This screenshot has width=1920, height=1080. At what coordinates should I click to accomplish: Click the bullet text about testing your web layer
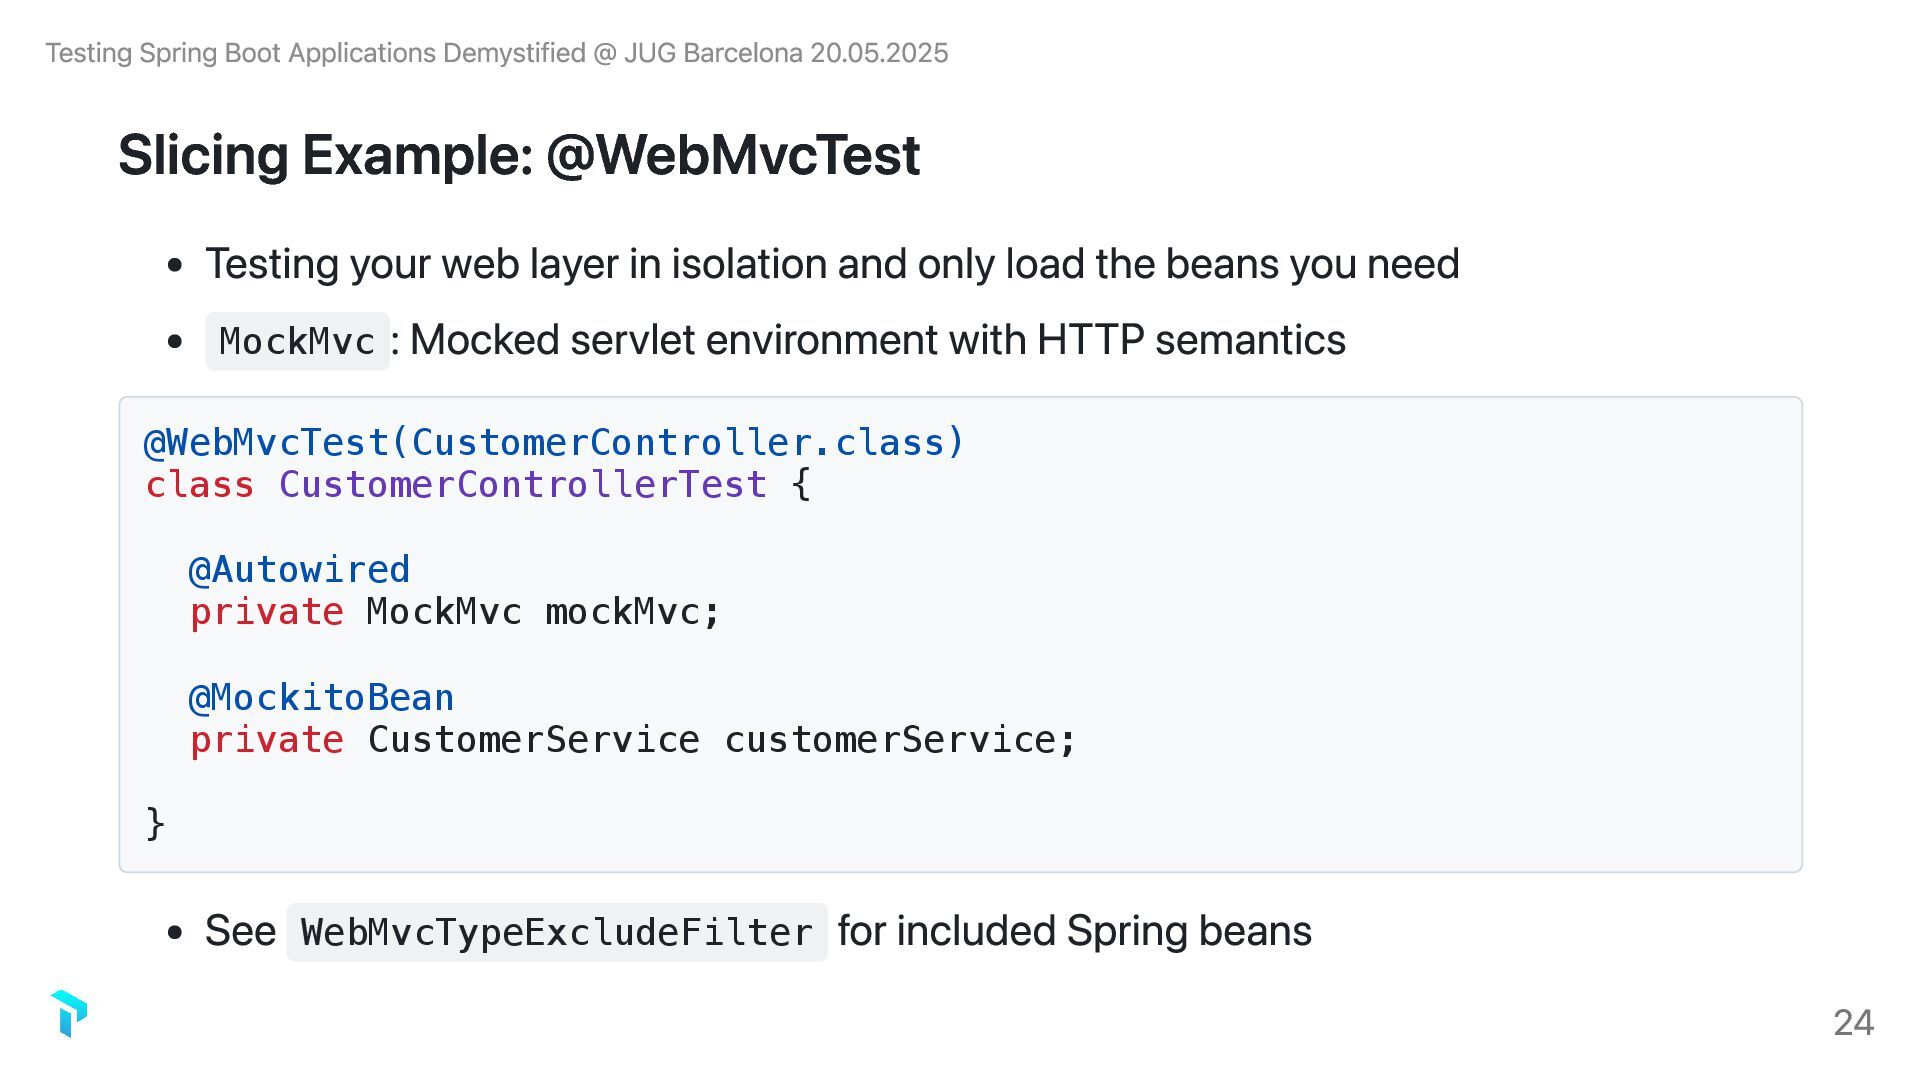(832, 265)
